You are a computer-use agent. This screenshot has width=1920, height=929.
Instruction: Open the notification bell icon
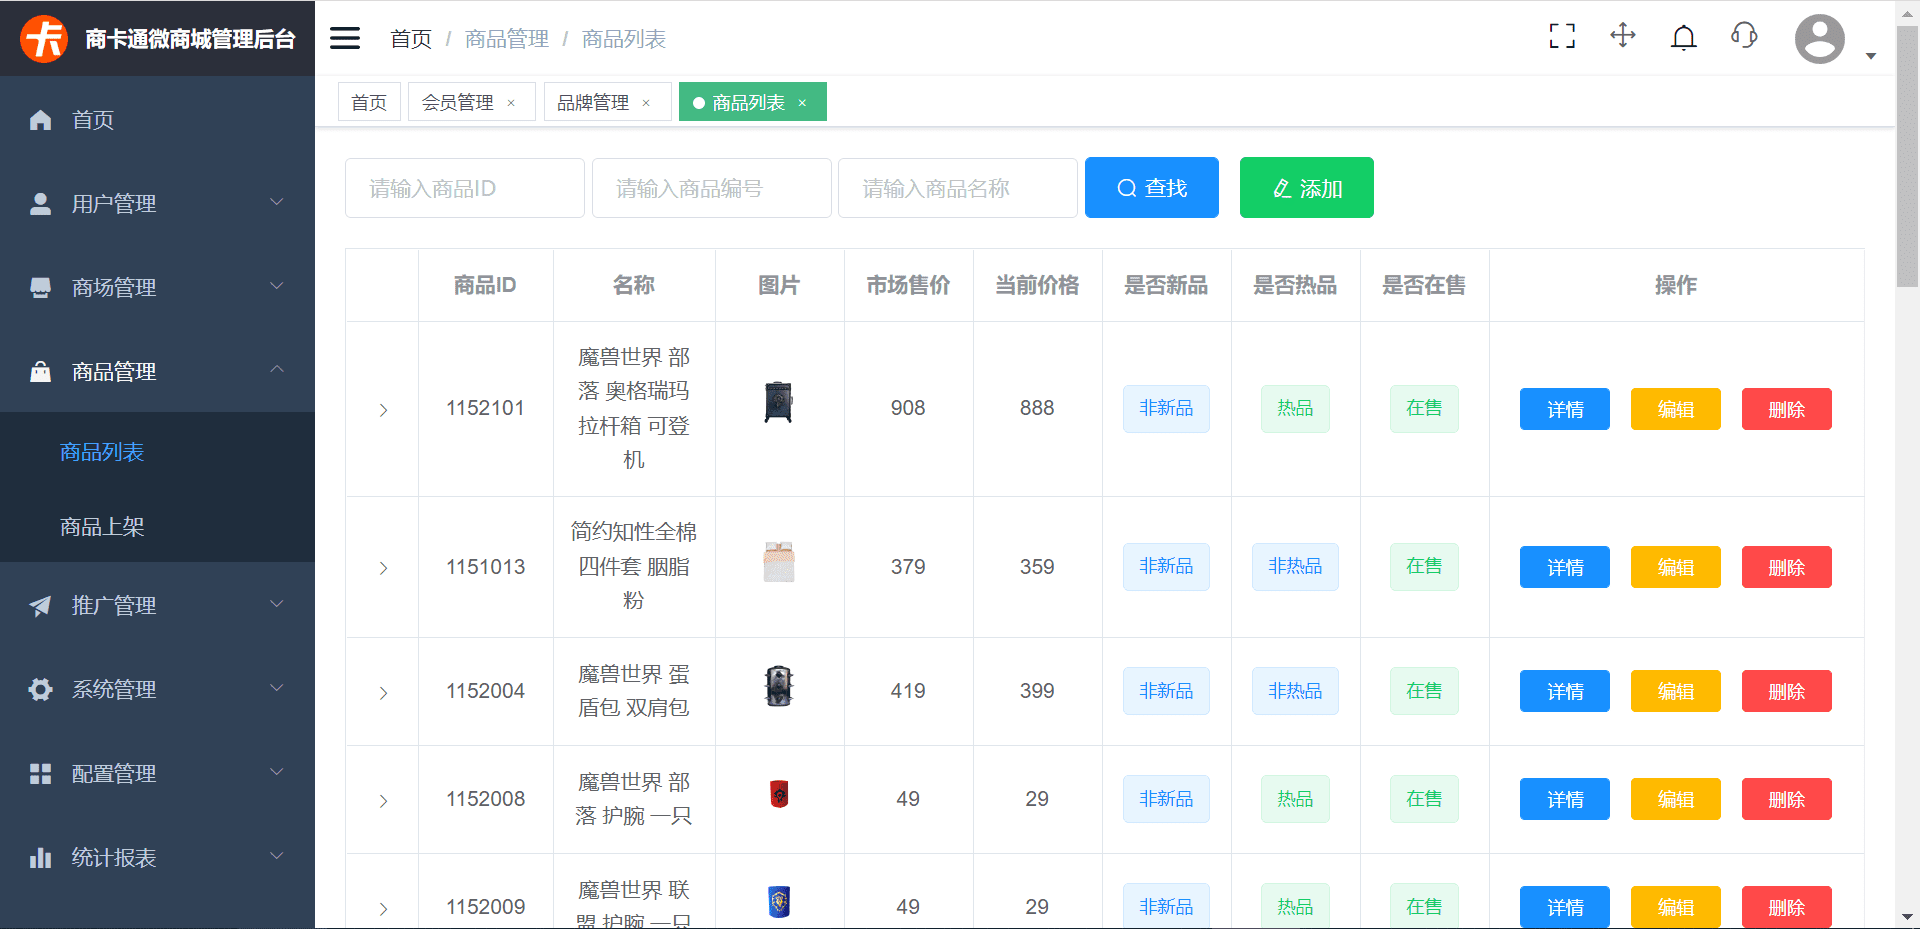[x=1684, y=36]
